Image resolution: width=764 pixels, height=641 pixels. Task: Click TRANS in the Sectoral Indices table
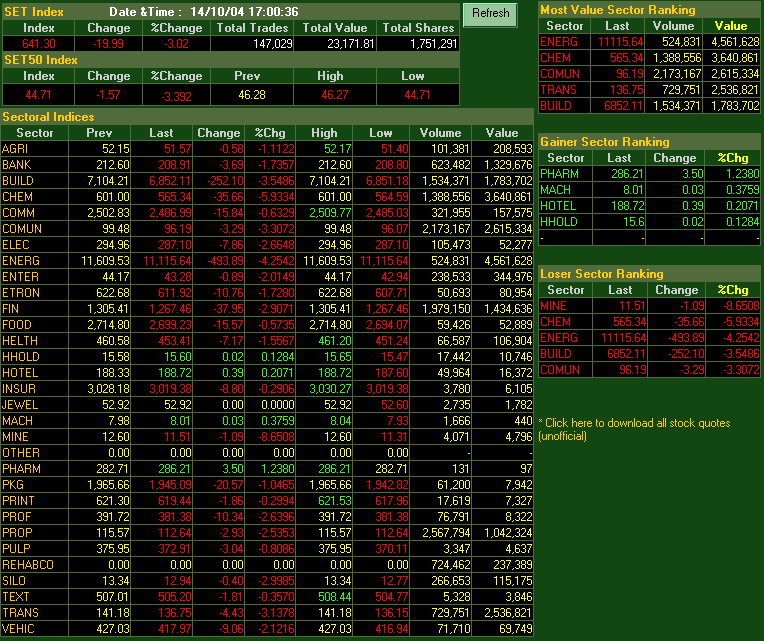point(20,613)
